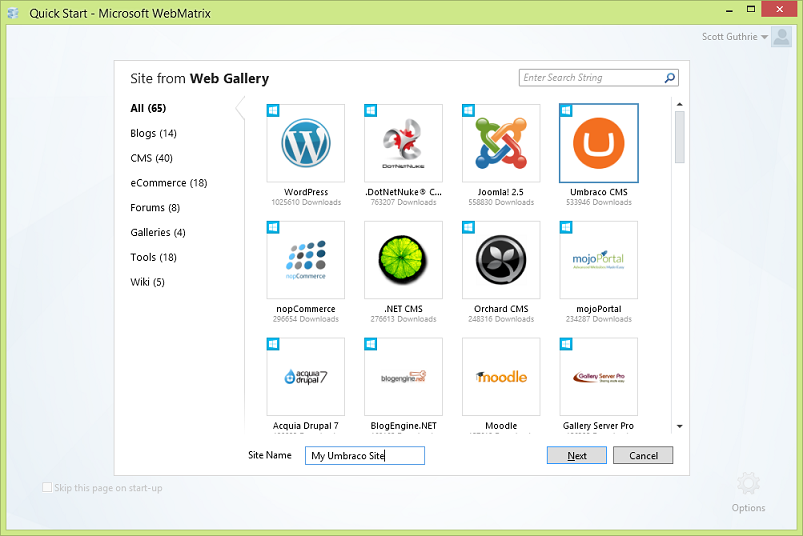Click the Umbraco CMS name label
Image resolution: width=803 pixels, height=536 pixels.
point(599,192)
